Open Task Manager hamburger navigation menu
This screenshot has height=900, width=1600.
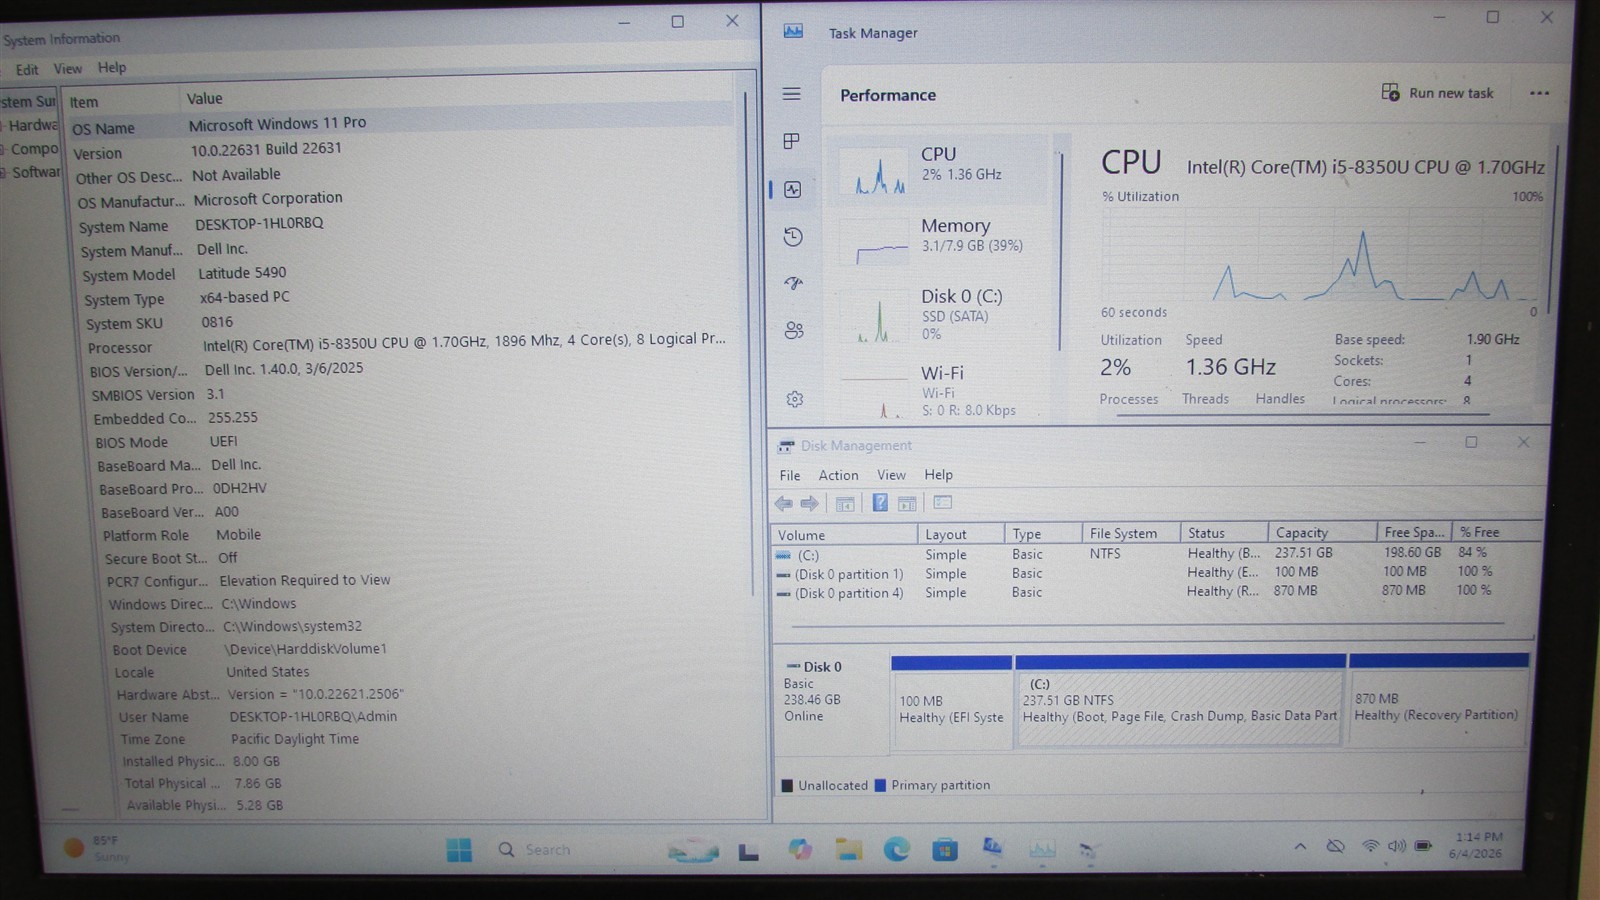791,94
